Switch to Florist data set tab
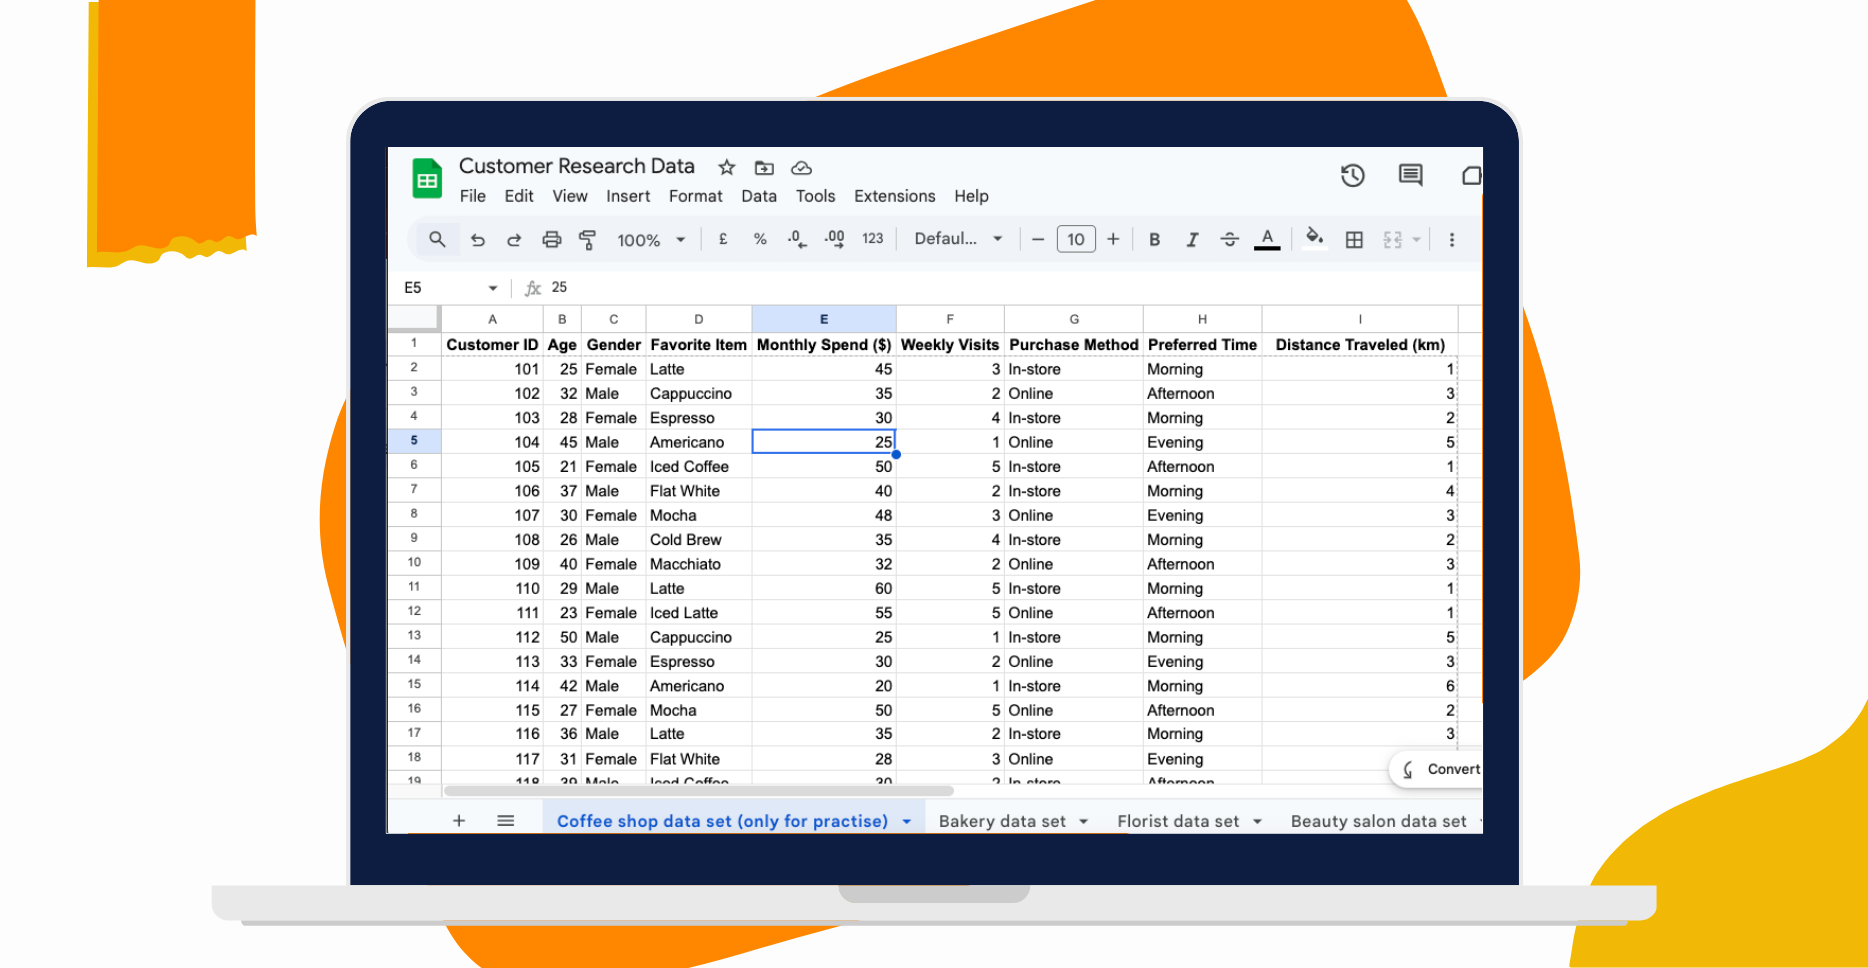 tap(1178, 821)
